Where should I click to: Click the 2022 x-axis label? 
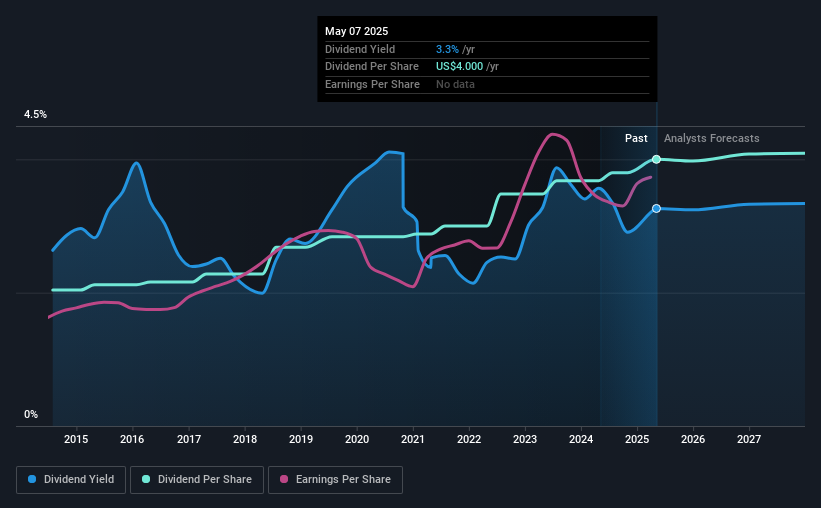469,439
